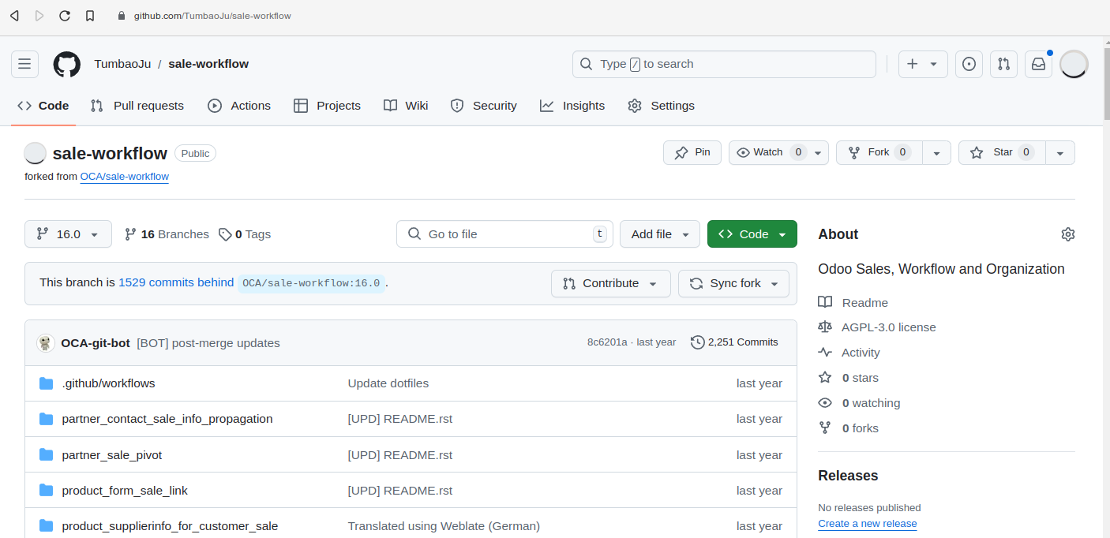Viewport: 1110px width, 538px height.
Task: Expand the Add file dropdown
Action: click(x=659, y=234)
